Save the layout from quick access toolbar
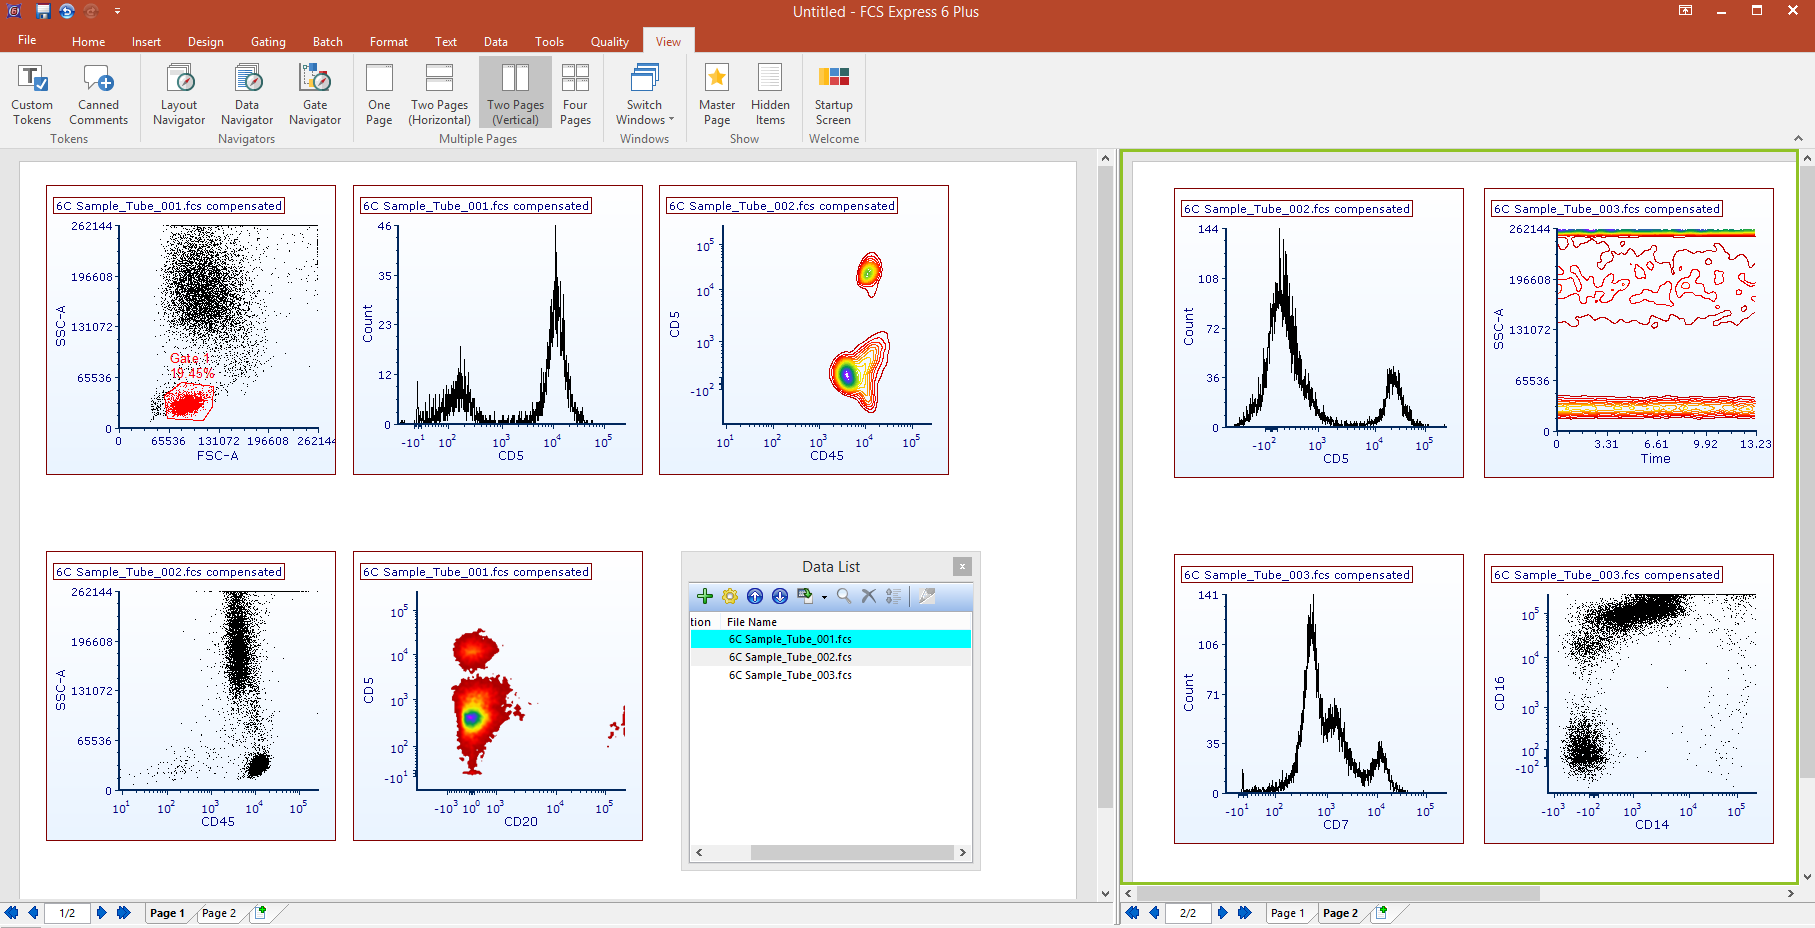This screenshot has width=1815, height=928. pos(43,12)
